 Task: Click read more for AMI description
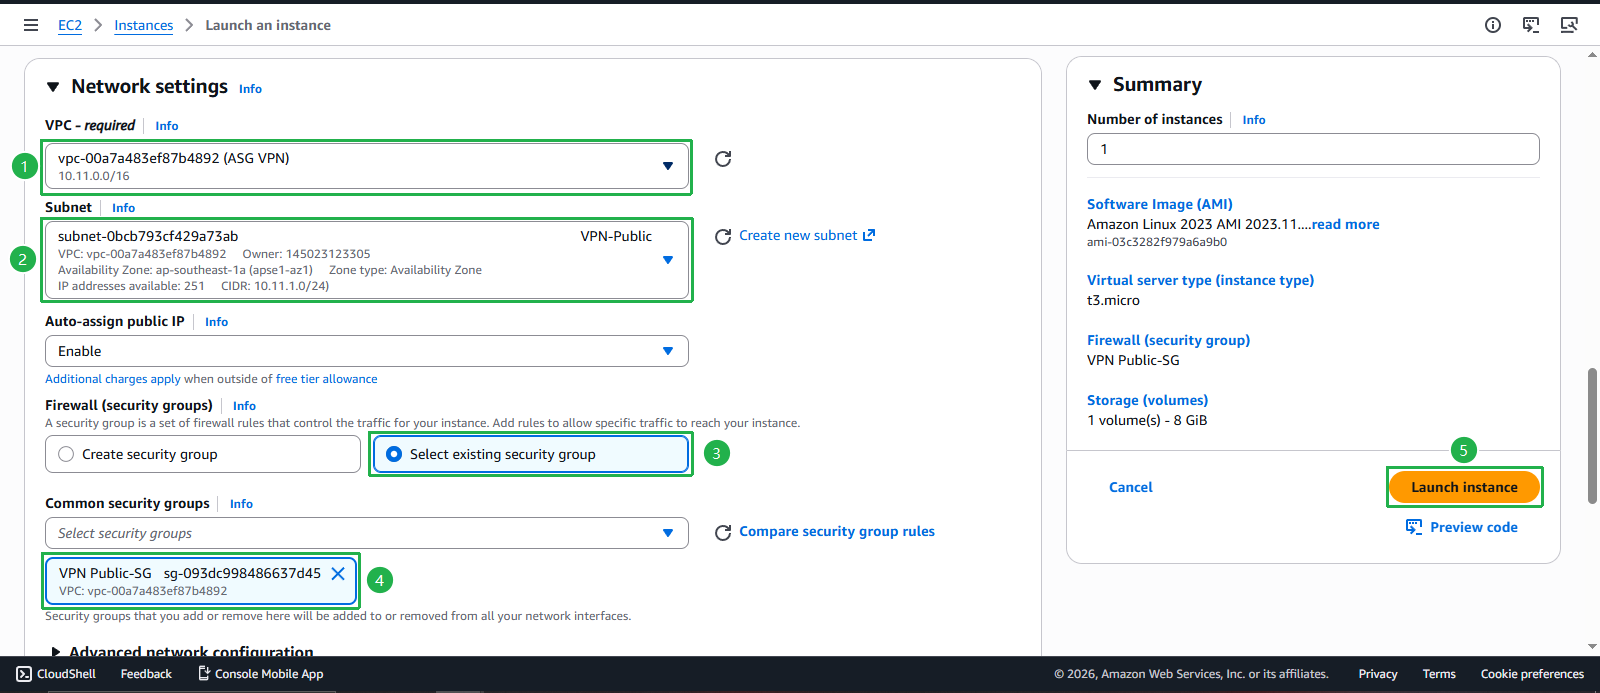1345,224
